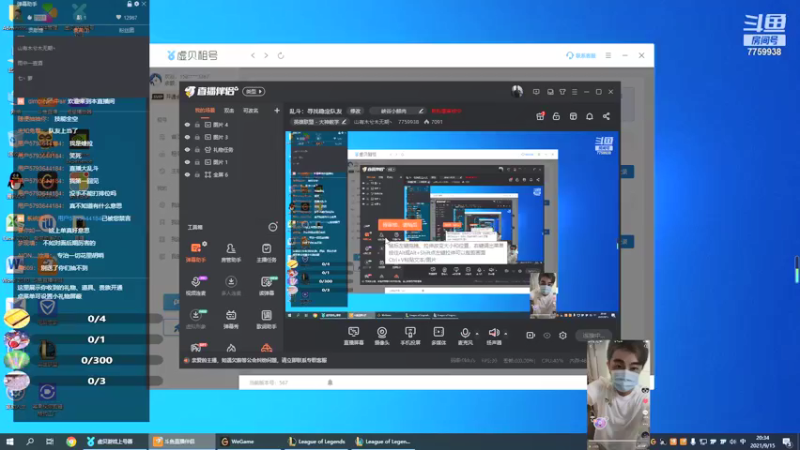Click the user avatar in 直播伴侣
The width and height of the screenshot is (800, 450).
click(x=517, y=91)
